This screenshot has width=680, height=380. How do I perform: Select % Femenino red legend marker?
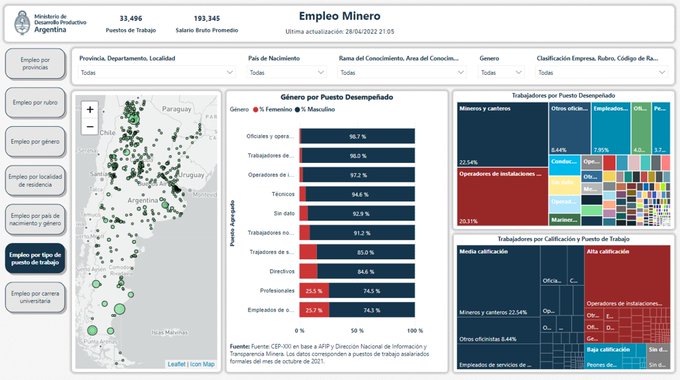tap(255, 110)
